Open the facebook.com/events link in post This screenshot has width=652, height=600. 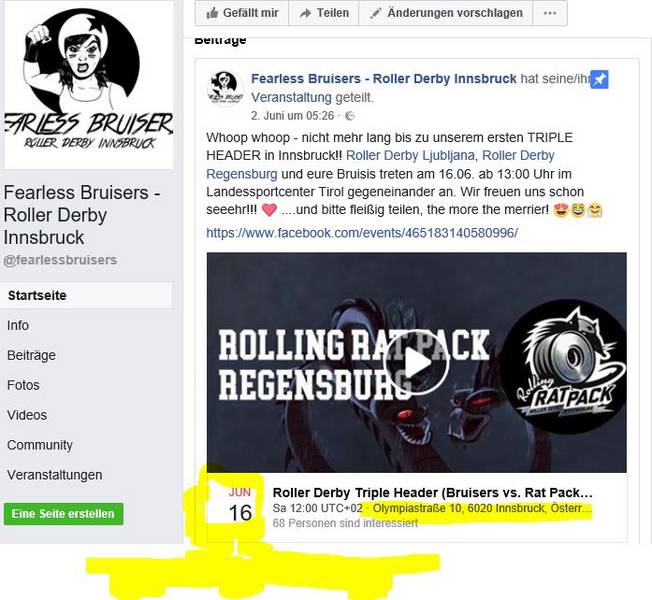click(362, 232)
